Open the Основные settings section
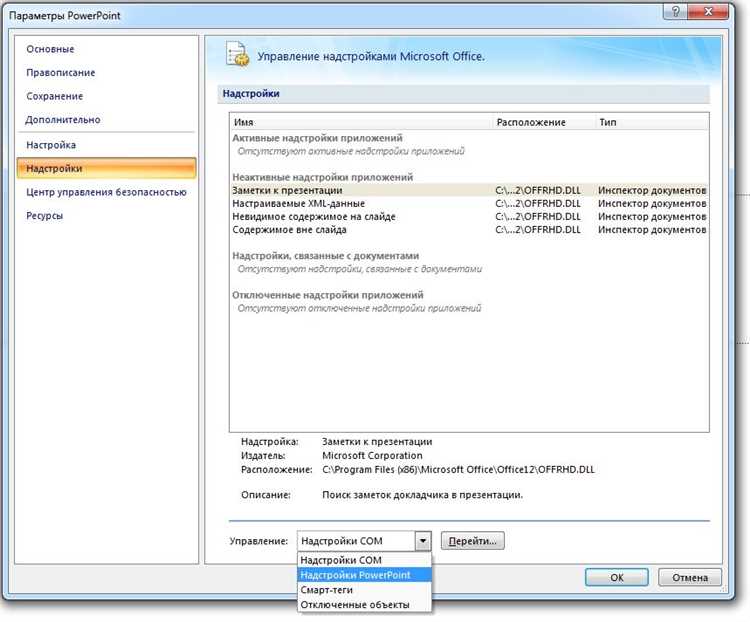This screenshot has width=750, height=622. tap(50, 49)
